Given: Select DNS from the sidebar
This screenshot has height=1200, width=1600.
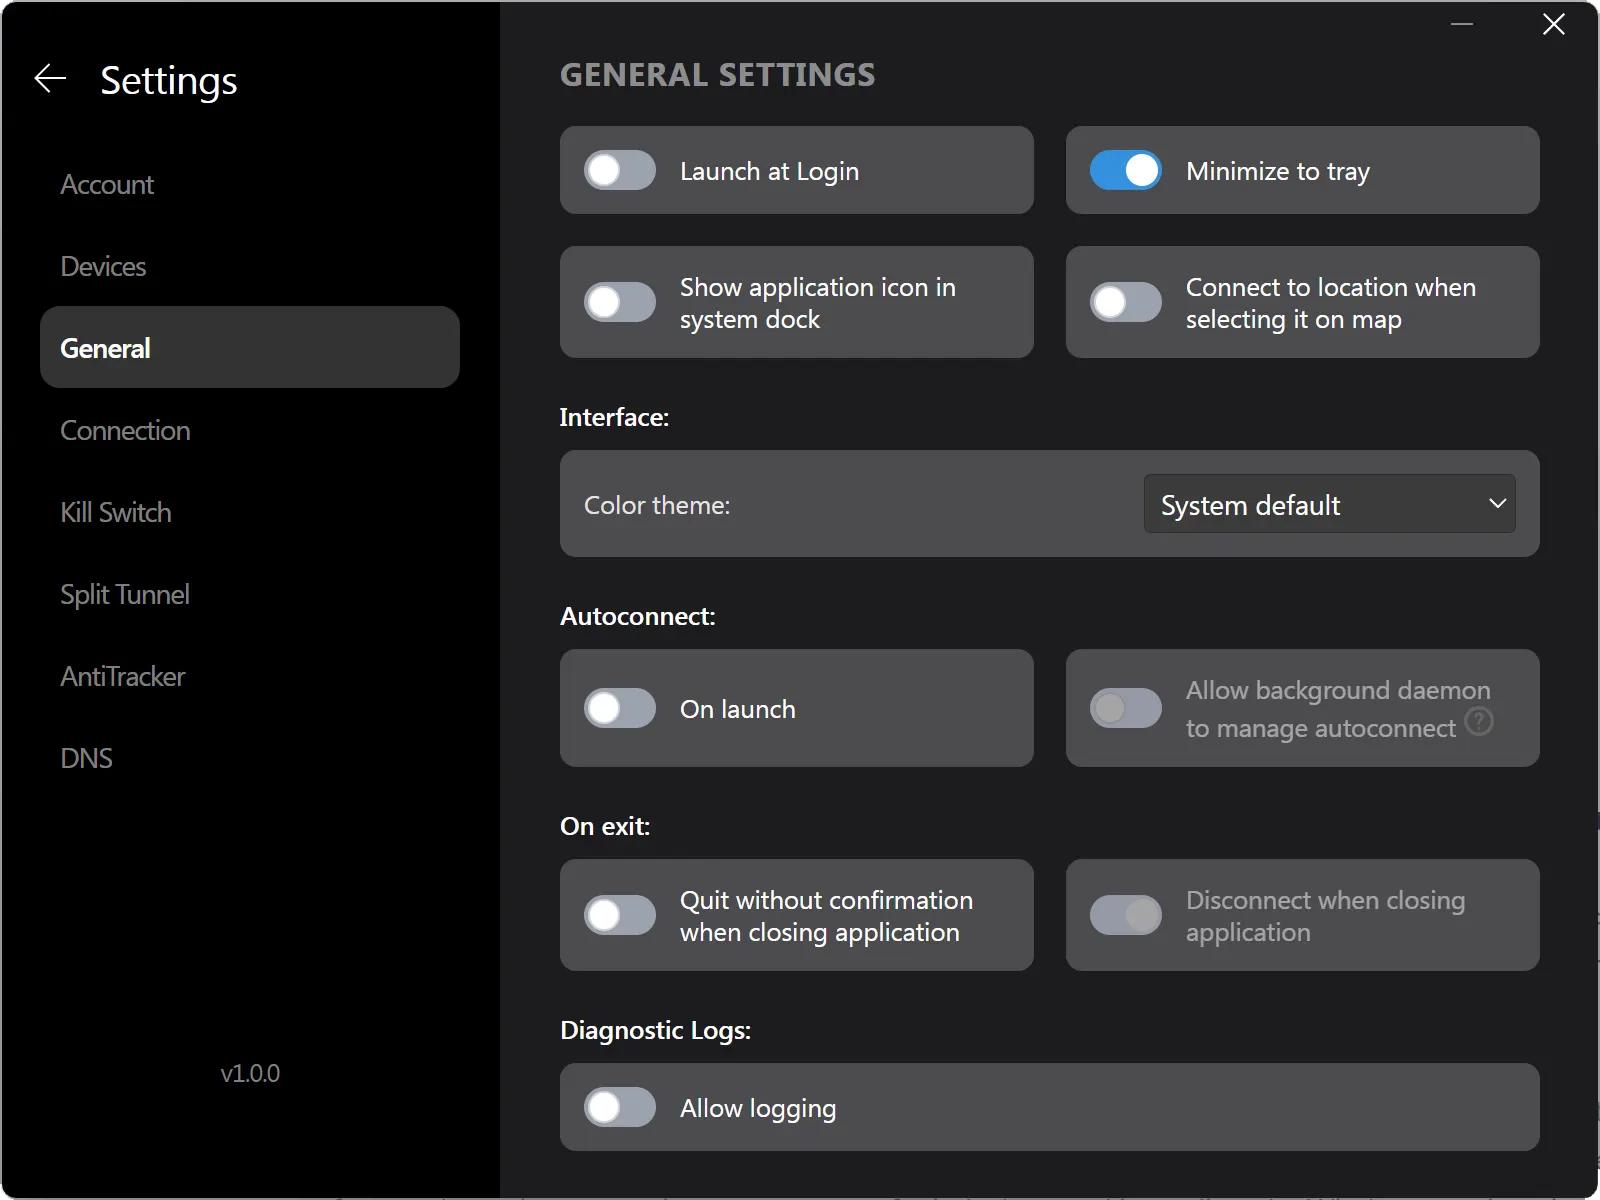Looking at the screenshot, I should [87, 758].
